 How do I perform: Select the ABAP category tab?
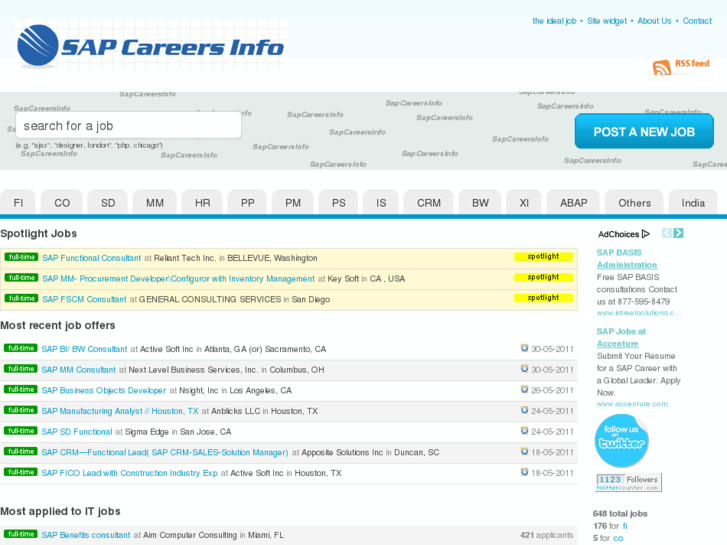(x=573, y=203)
